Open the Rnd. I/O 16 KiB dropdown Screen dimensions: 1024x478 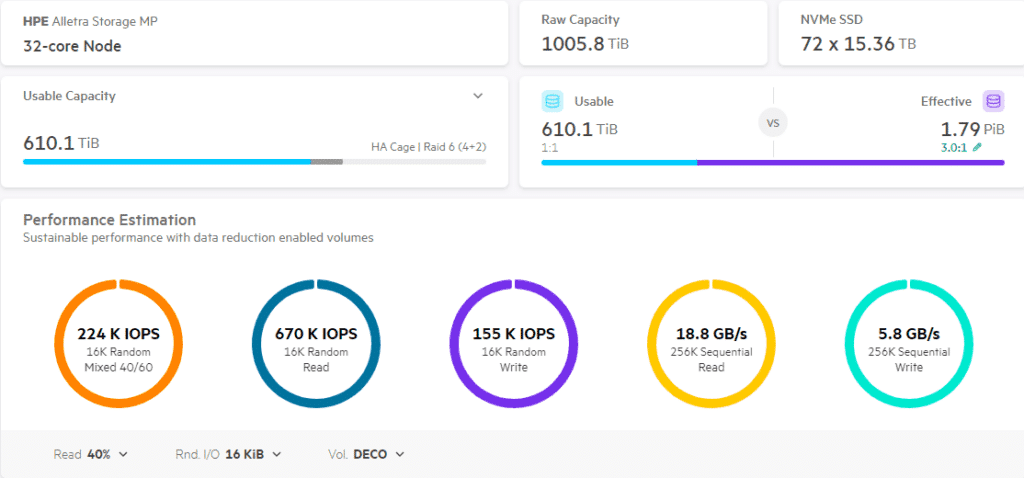(228, 454)
